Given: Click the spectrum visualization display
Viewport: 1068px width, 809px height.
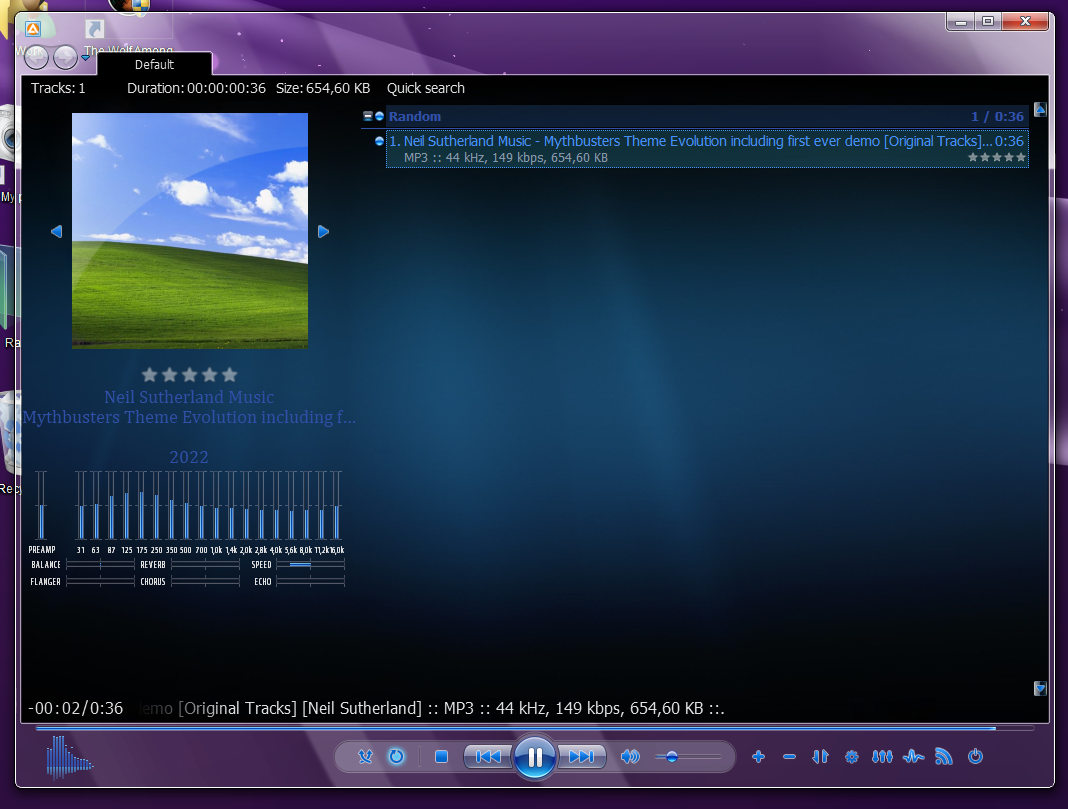Looking at the screenshot, I should (x=69, y=757).
